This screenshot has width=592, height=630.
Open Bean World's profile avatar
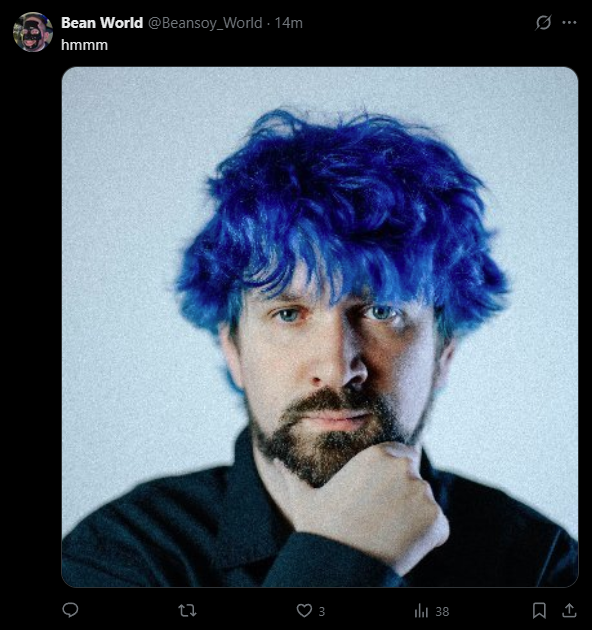tap(33, 32)
